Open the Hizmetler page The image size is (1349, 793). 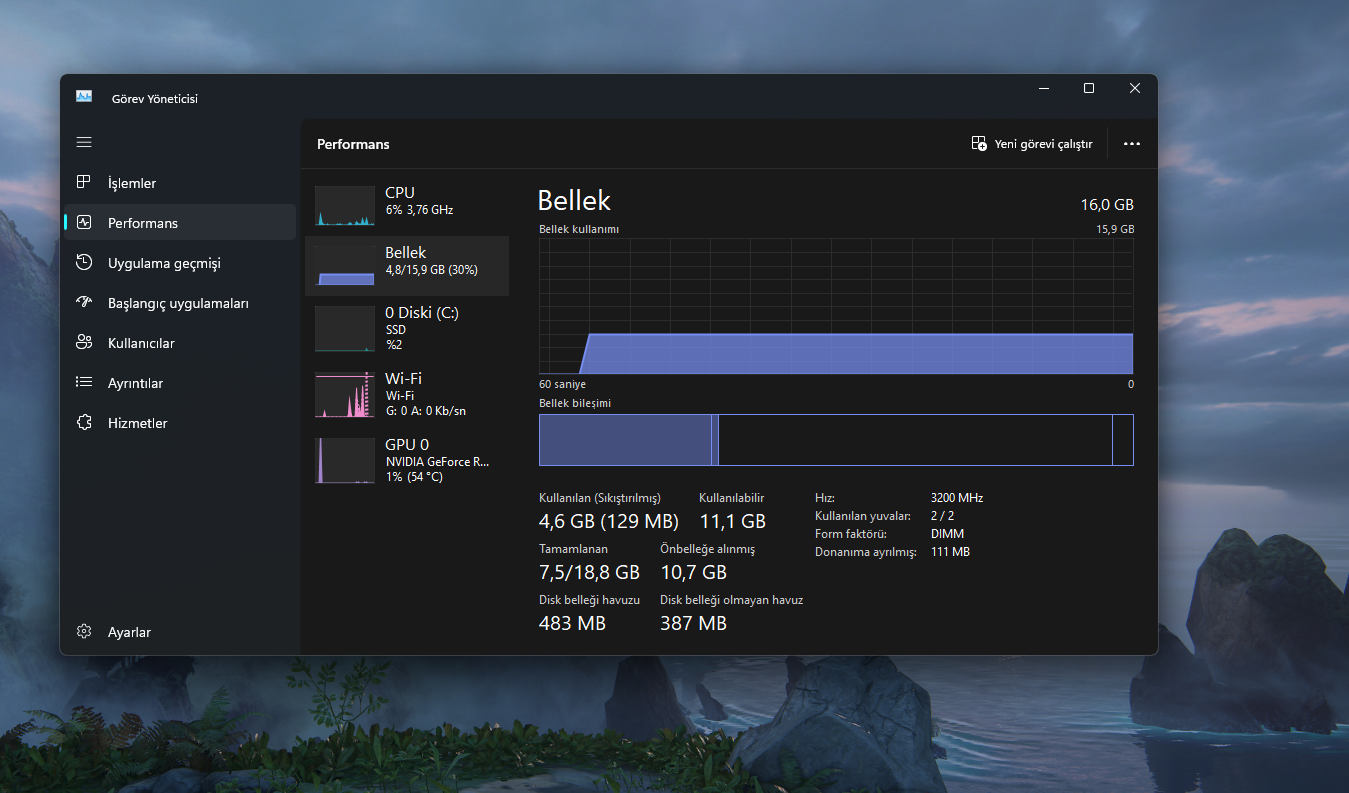pyautogui.click(x=180, y=423)
